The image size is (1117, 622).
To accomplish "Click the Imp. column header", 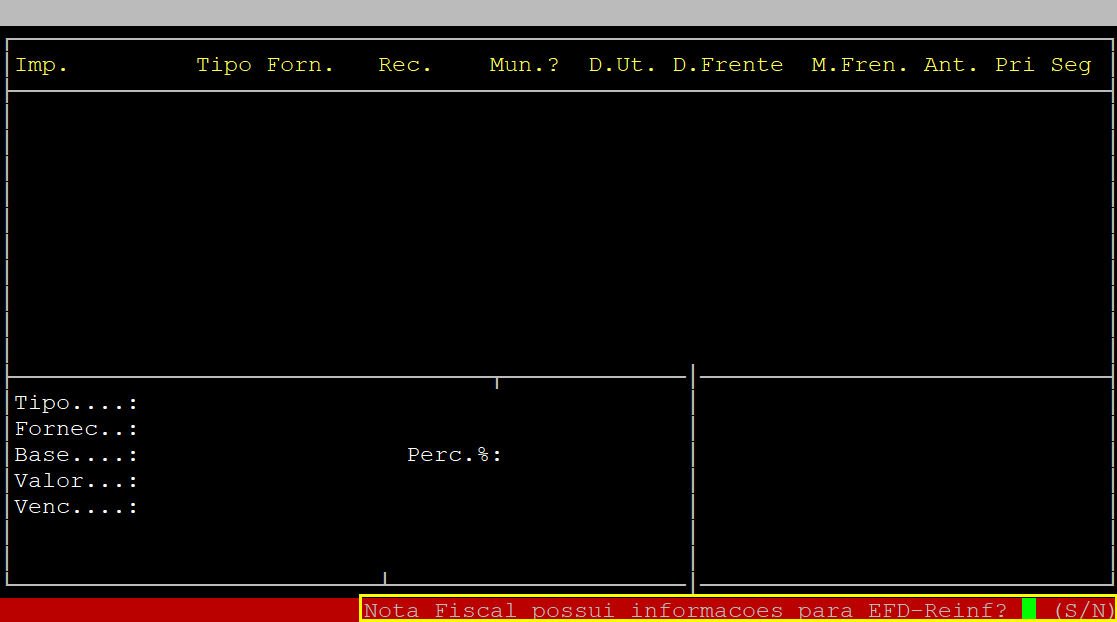I will coord(42,65).
